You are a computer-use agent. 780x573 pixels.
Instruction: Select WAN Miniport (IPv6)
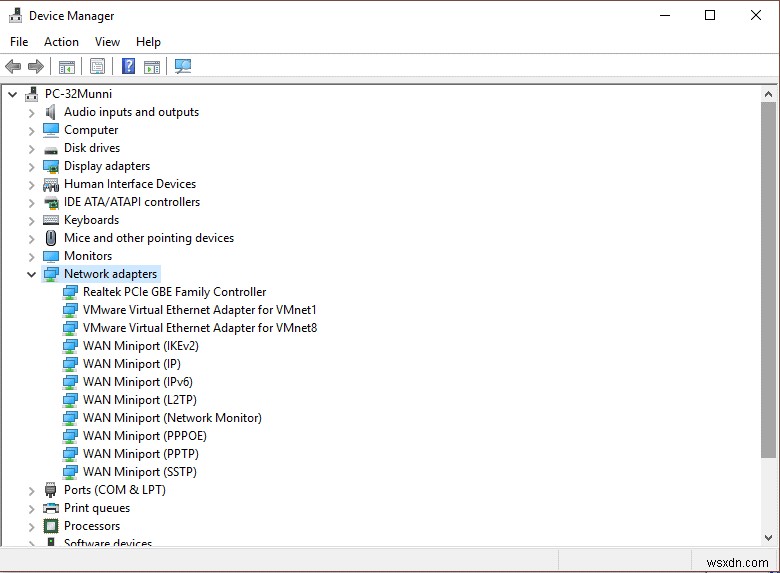point(138,382)
